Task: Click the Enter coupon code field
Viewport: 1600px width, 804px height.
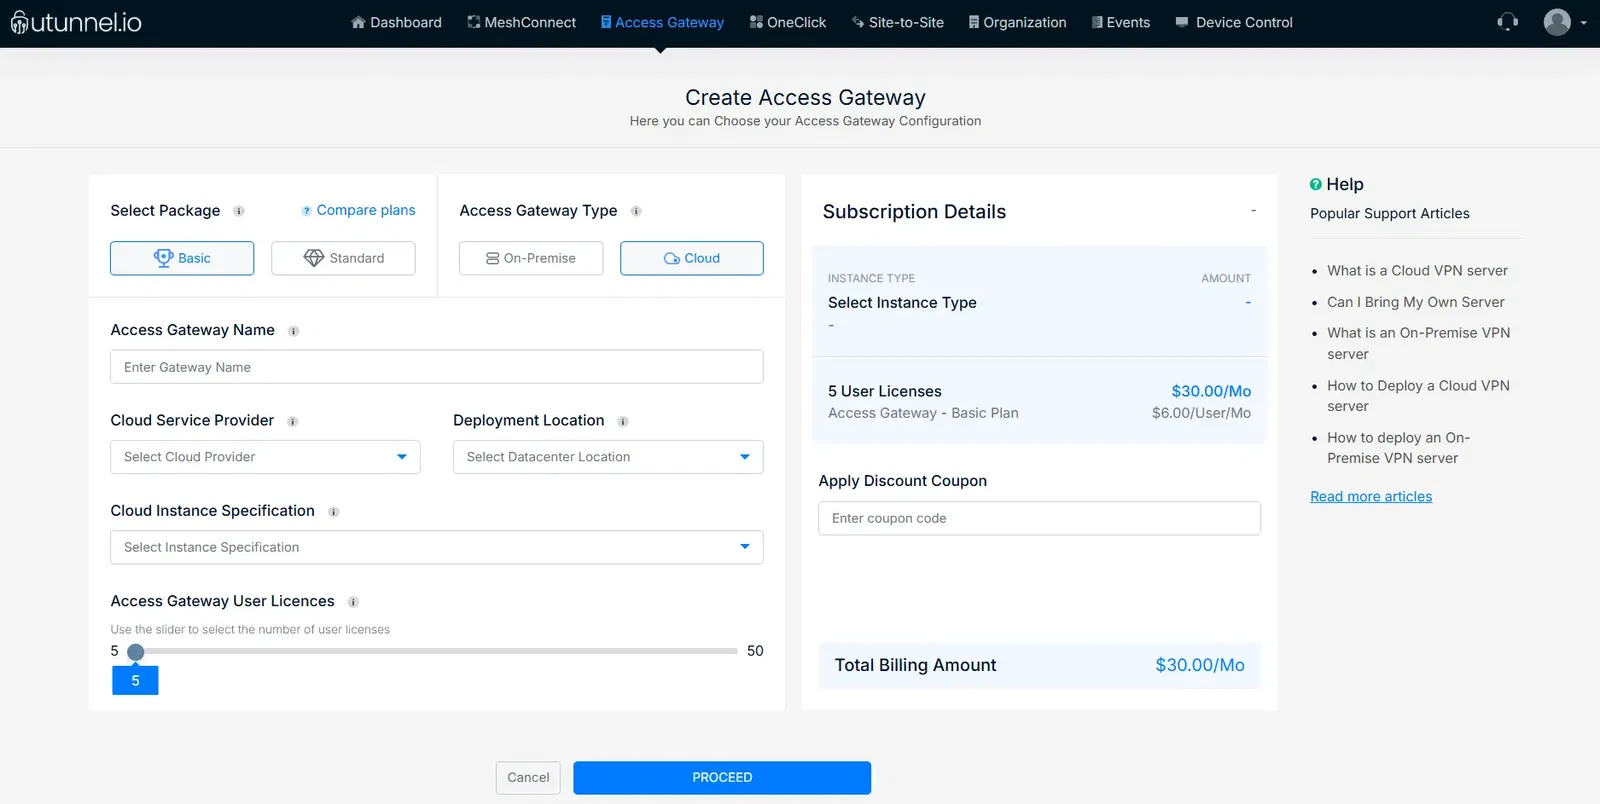Action: point(1039,518)
